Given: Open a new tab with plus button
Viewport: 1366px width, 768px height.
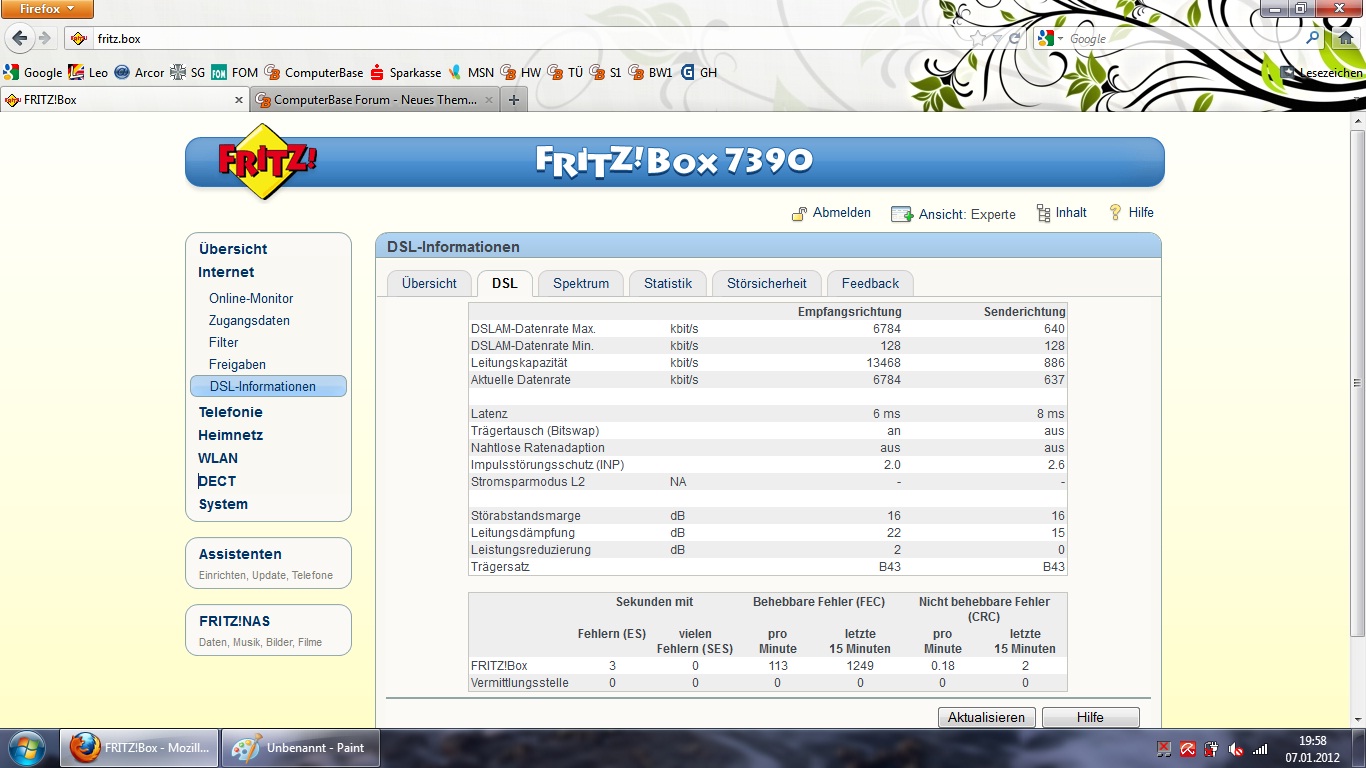Looking at the screenshot, I should pos(513,100).
